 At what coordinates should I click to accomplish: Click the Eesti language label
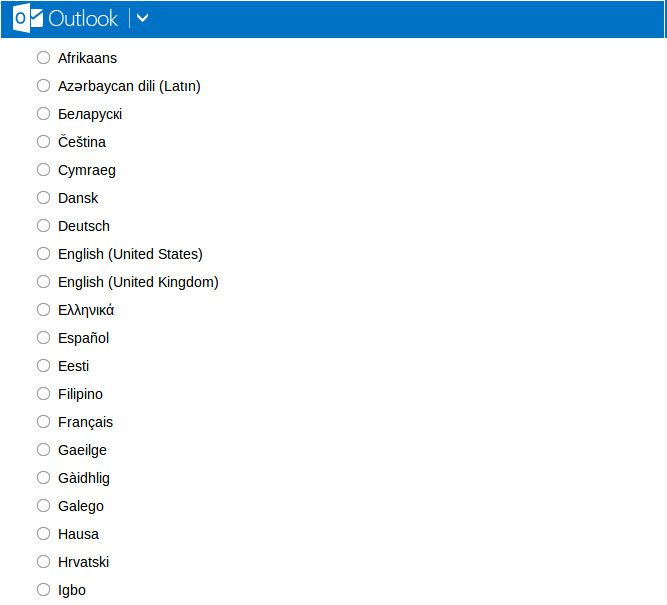click(74, 366)
